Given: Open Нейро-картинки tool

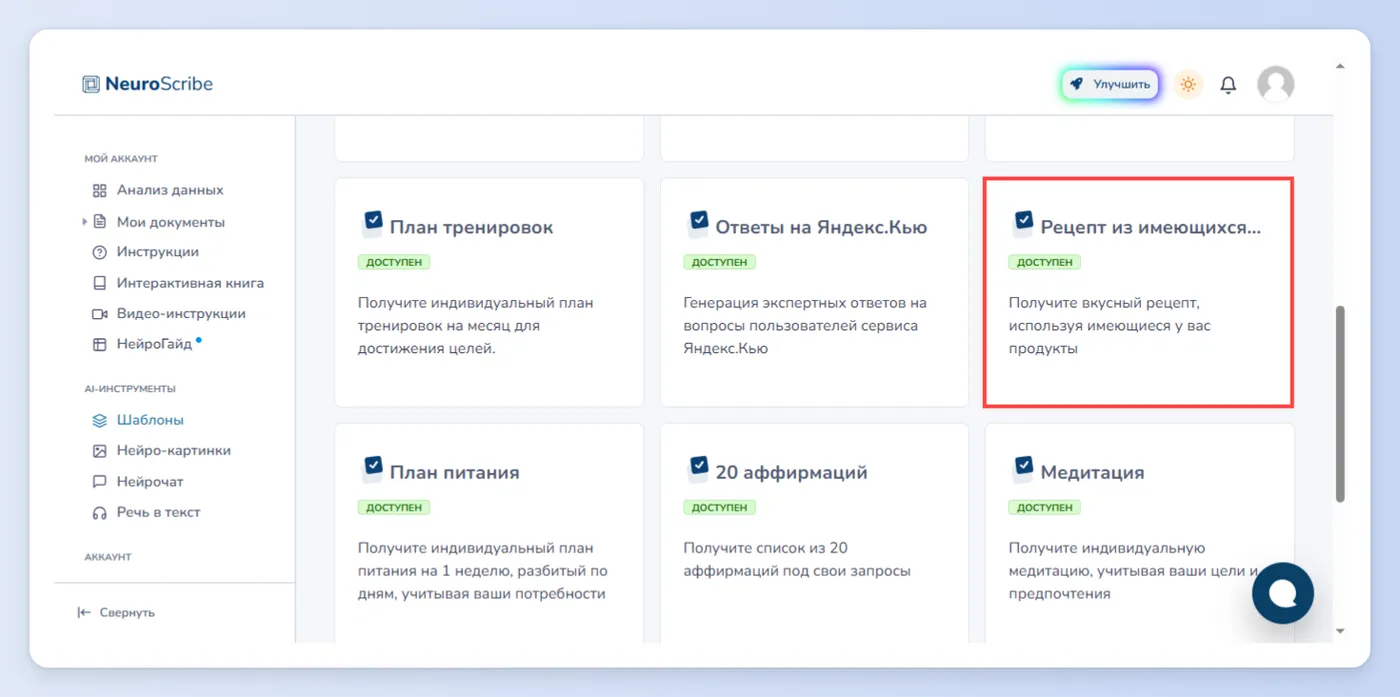Looking at the screenshot, I should 174,451.
